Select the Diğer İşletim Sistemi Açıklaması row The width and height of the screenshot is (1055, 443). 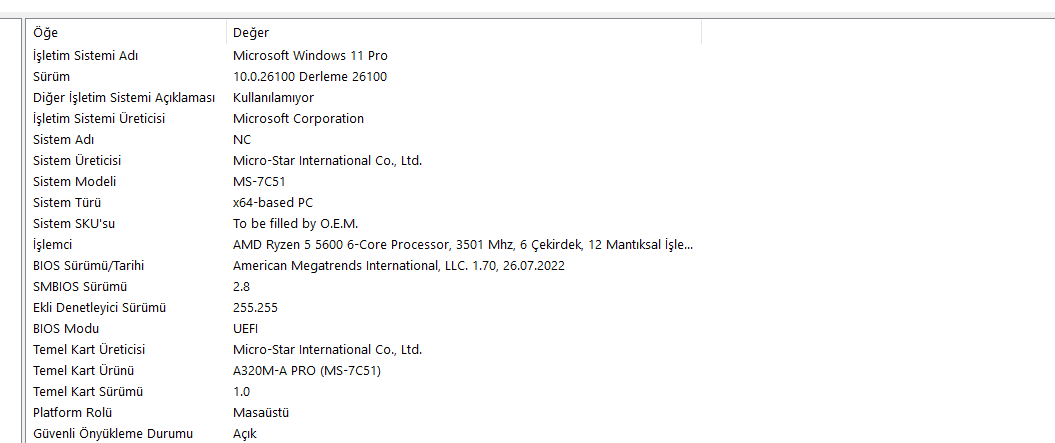pos(124,97)
